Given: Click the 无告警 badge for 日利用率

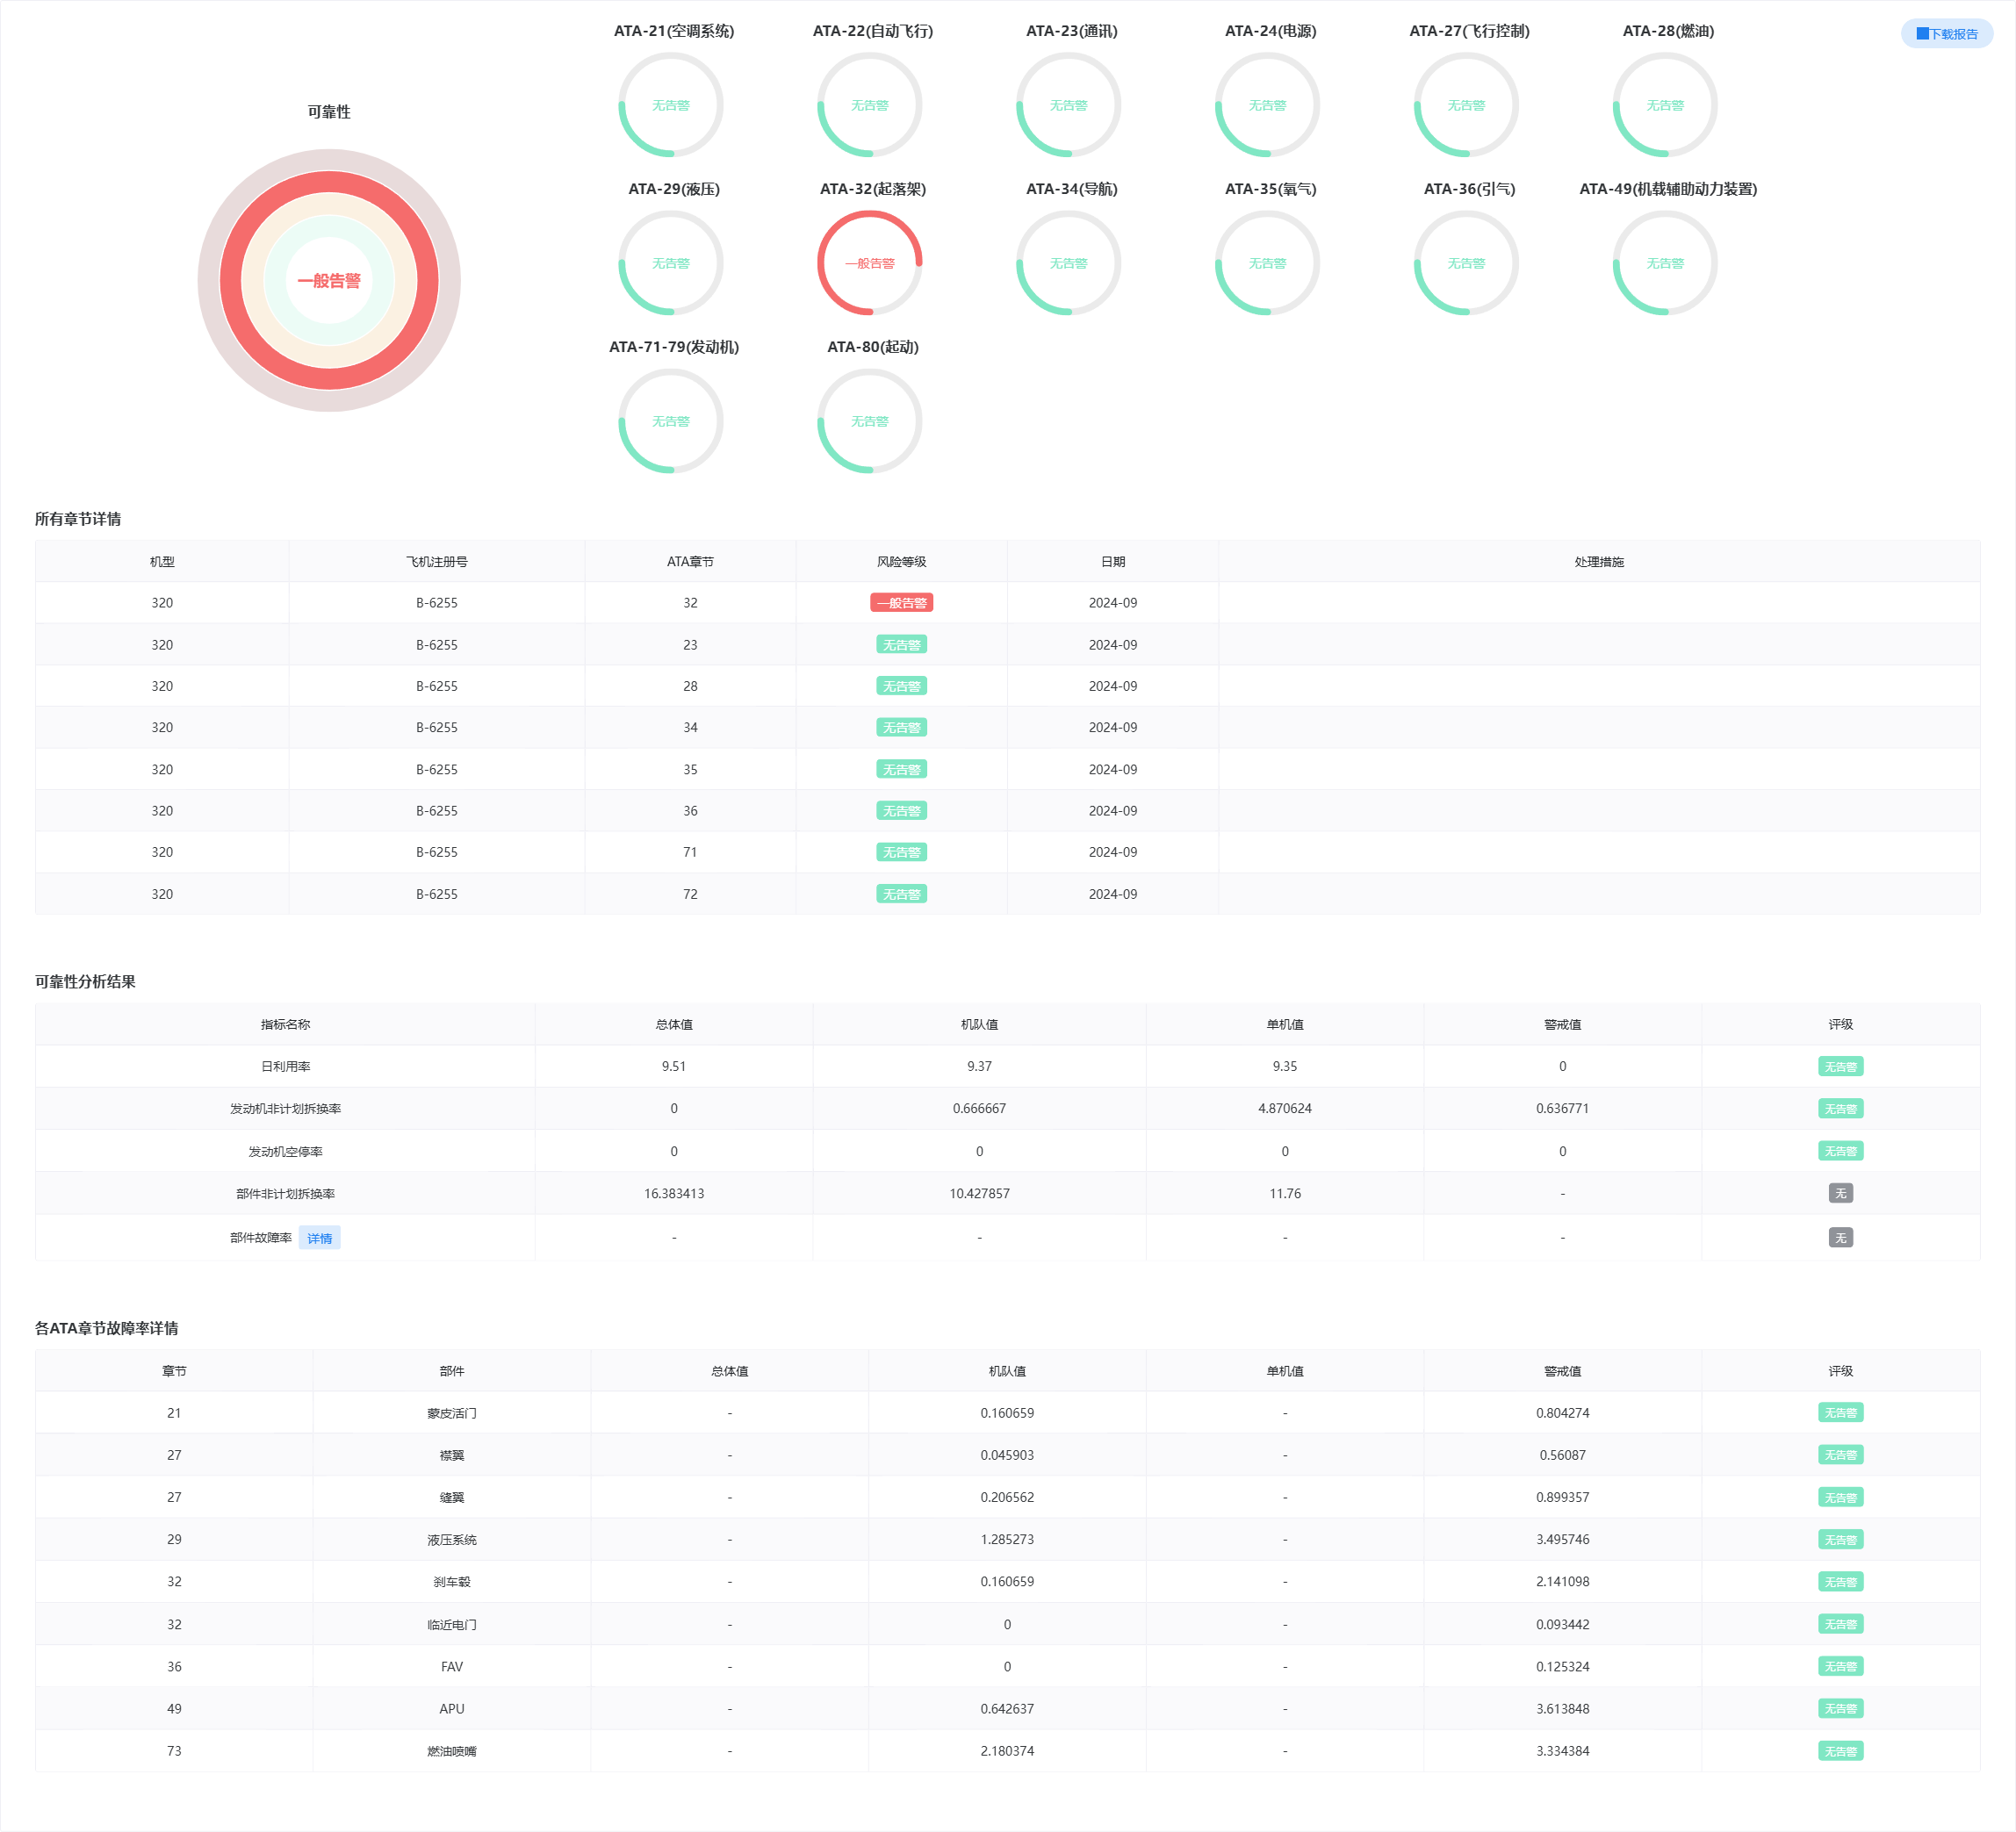Looking at the screenshot, I should [x=1840, y=1067].
